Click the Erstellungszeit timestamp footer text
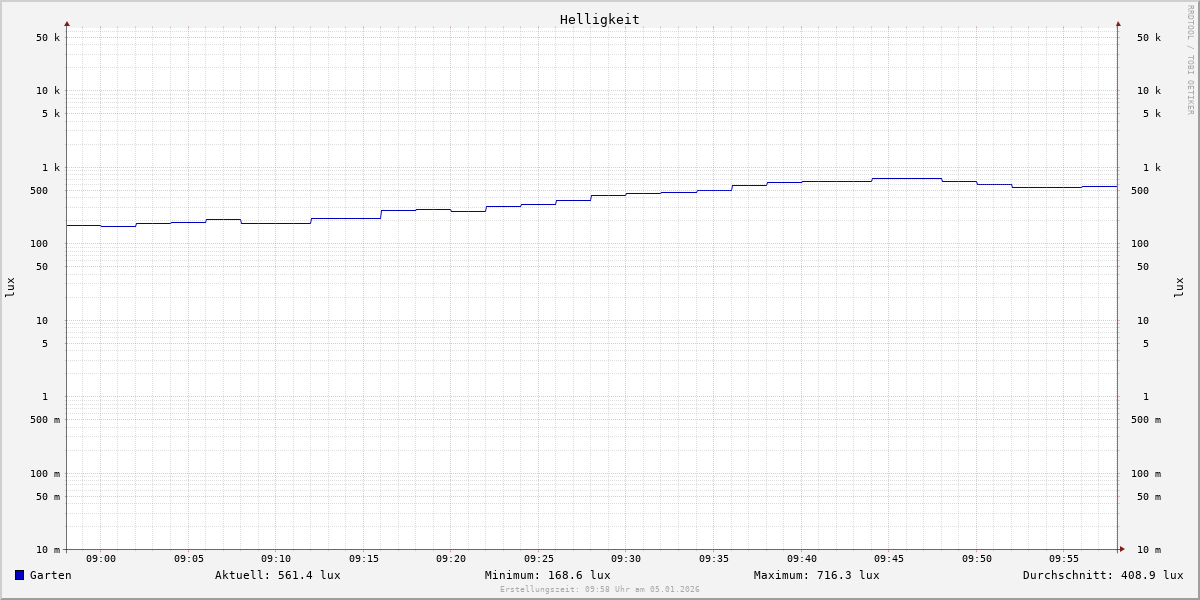Image resolution: width=1200 pixels, height=600 pixels. 599,590
